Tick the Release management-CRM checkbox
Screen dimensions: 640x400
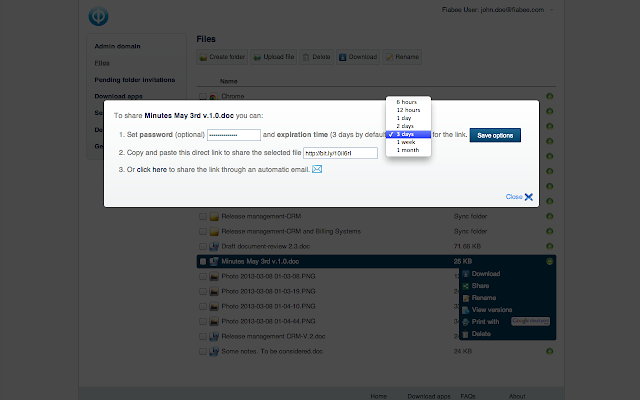coord(203,216)
